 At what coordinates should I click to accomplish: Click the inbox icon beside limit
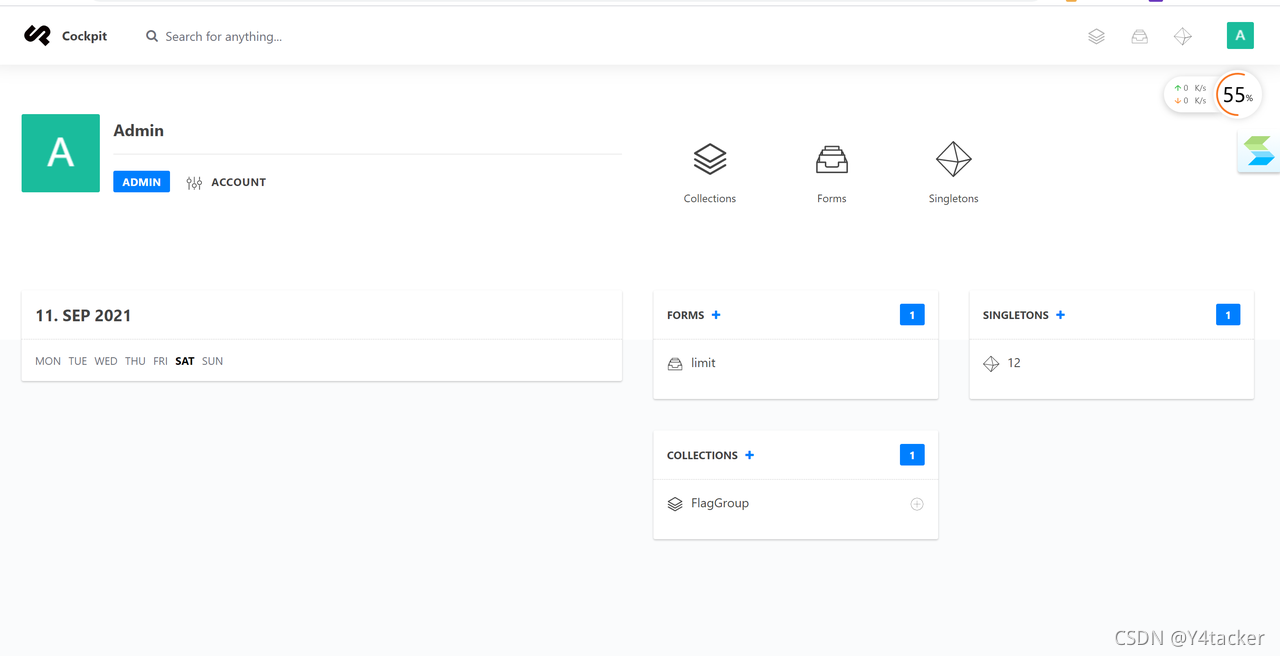[x=675, y=364]
